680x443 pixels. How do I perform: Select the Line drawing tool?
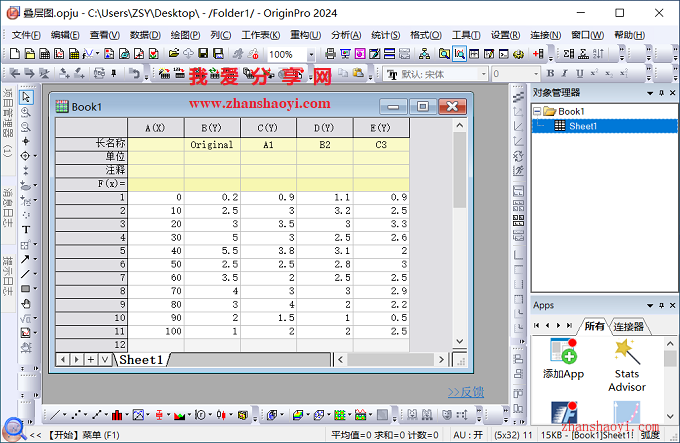pos(25,274)
